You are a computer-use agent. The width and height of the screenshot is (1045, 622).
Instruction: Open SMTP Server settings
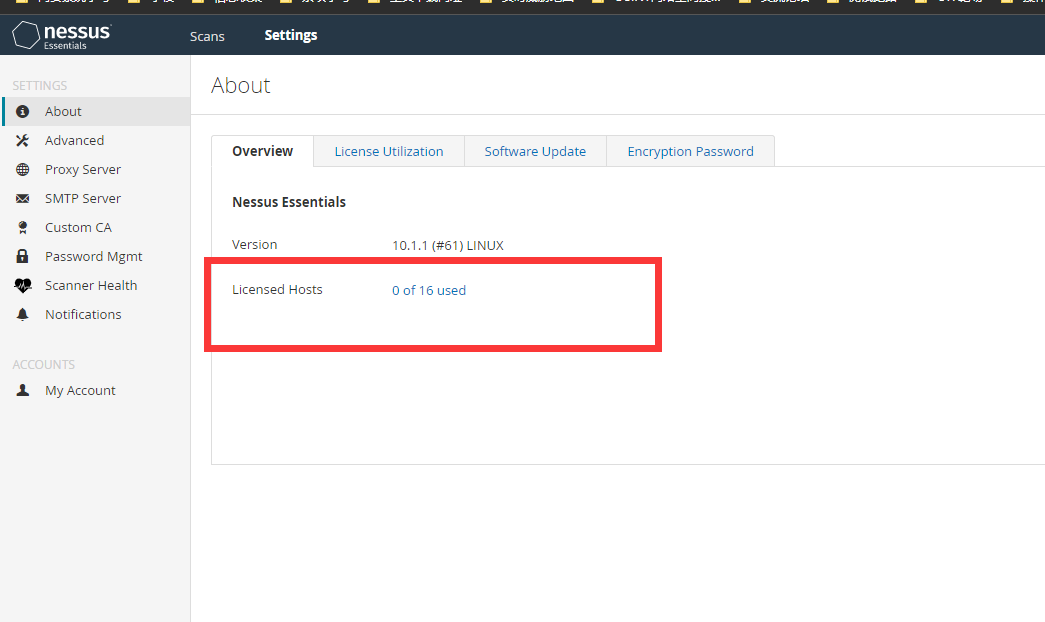pyautogui.click(x=83, y=199)
